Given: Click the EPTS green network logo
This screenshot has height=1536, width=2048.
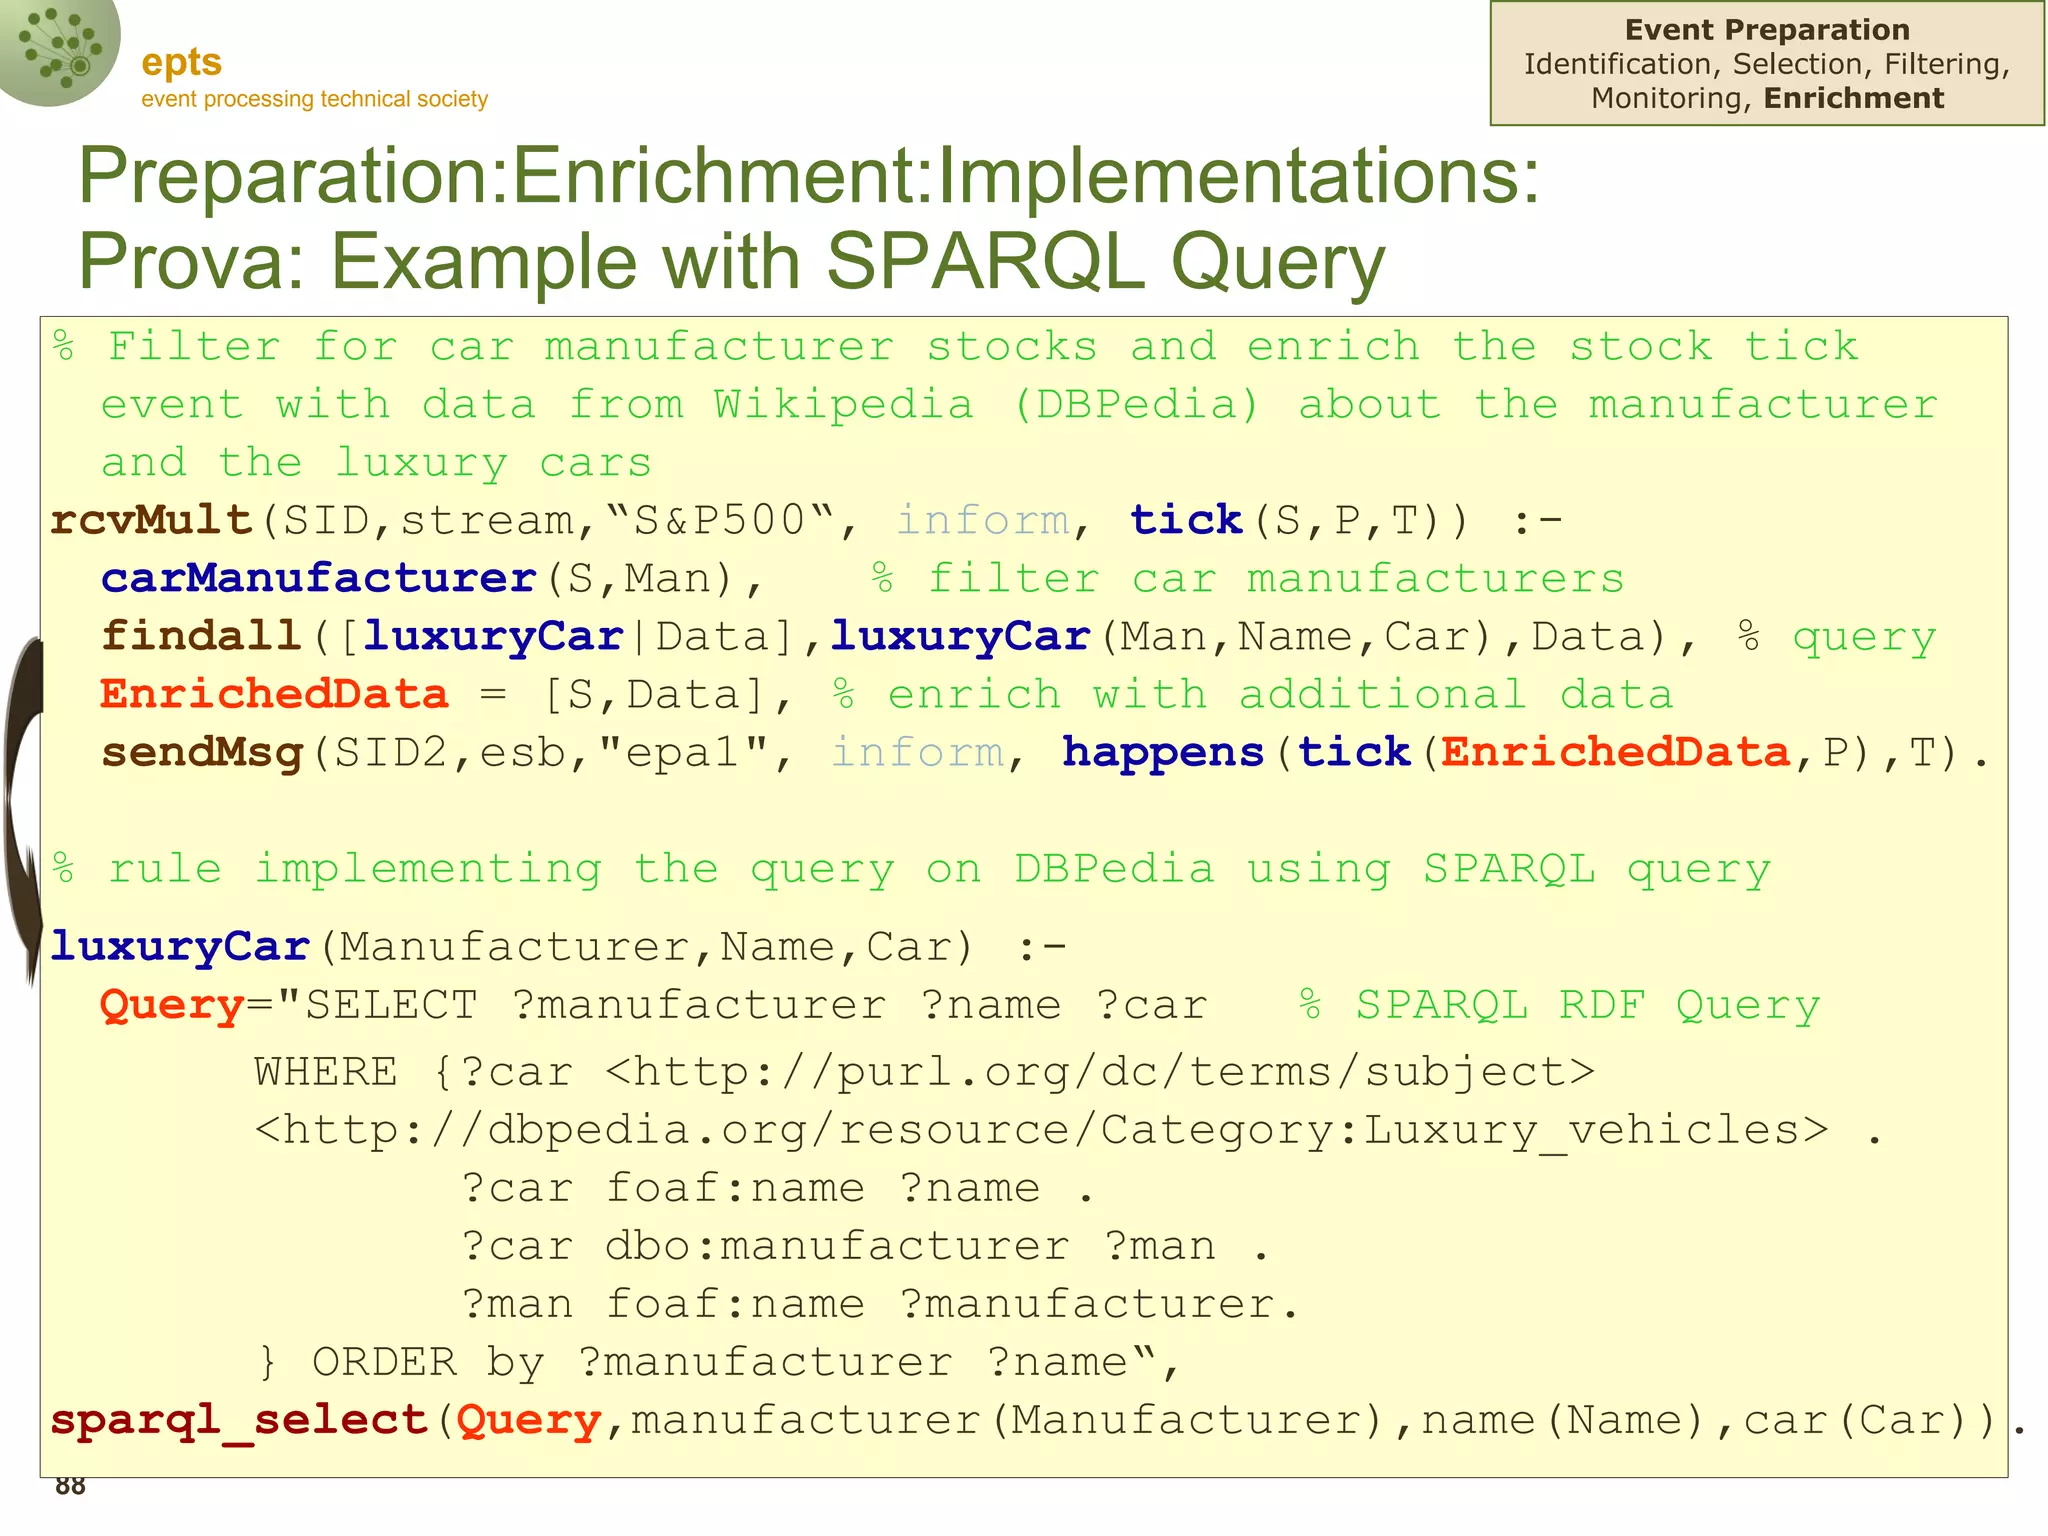Looking at the screenshot, I should point(58,48).
